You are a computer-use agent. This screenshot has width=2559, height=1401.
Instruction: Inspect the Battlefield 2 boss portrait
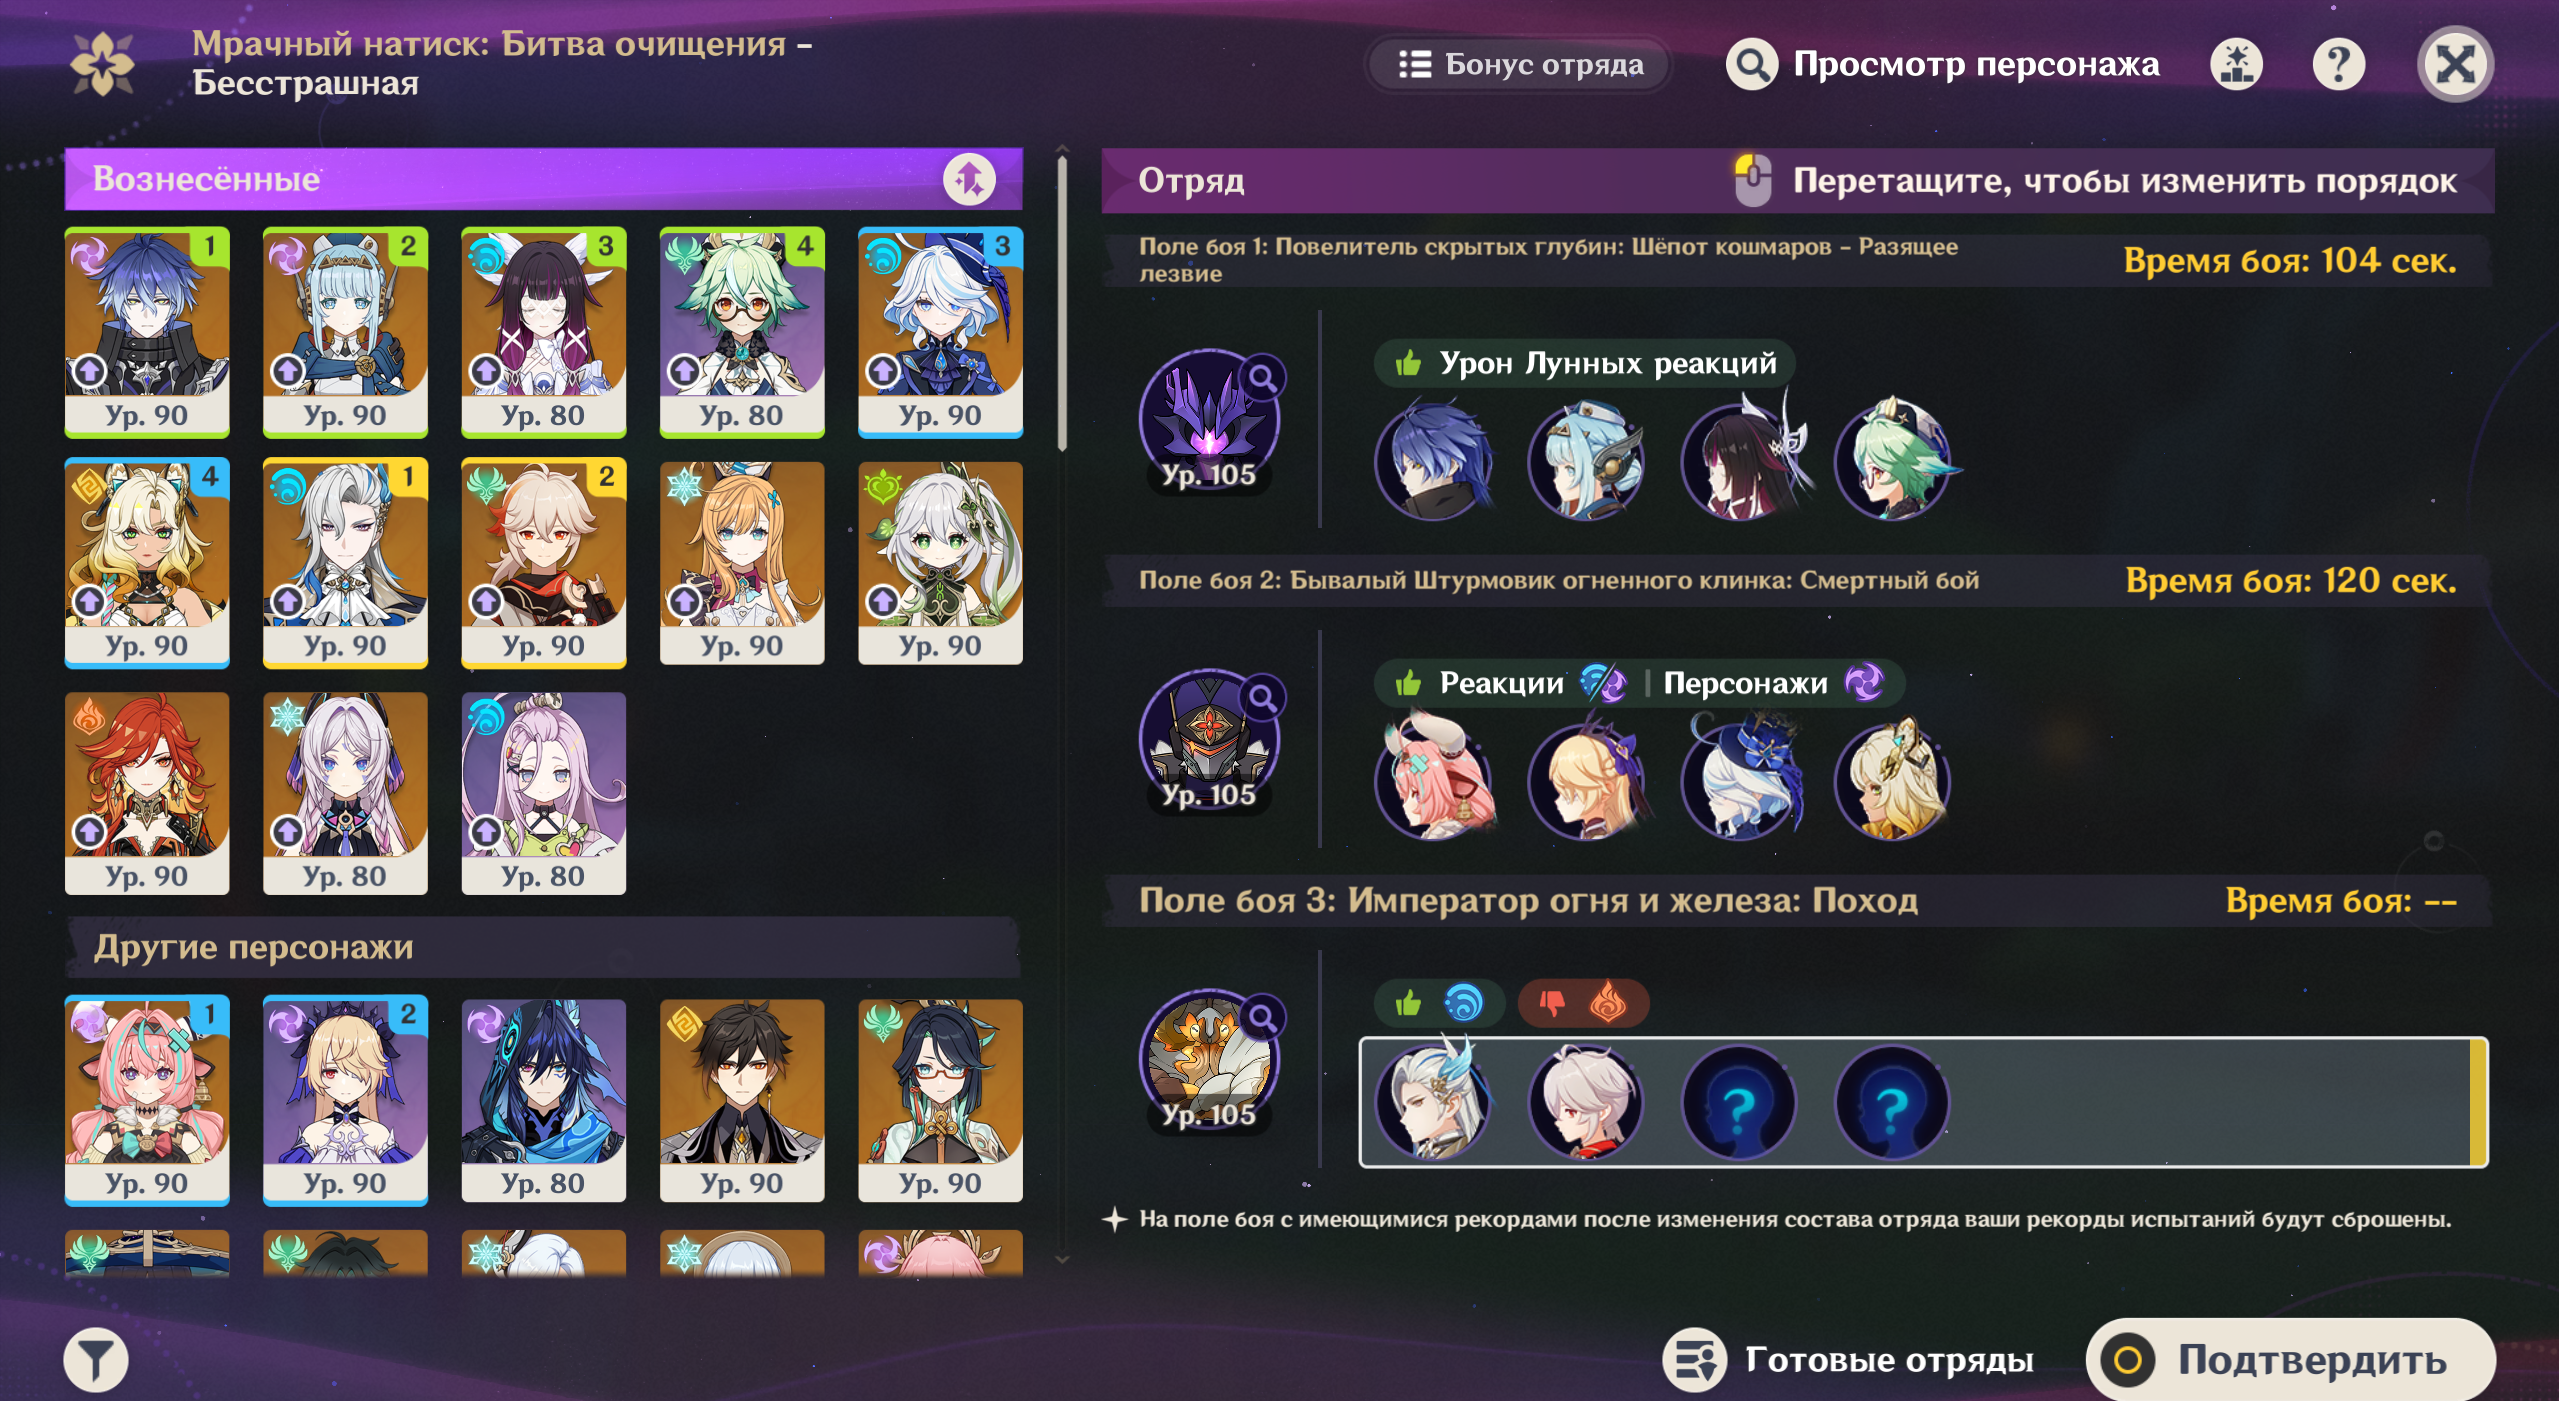click(x=1210, y=740)
